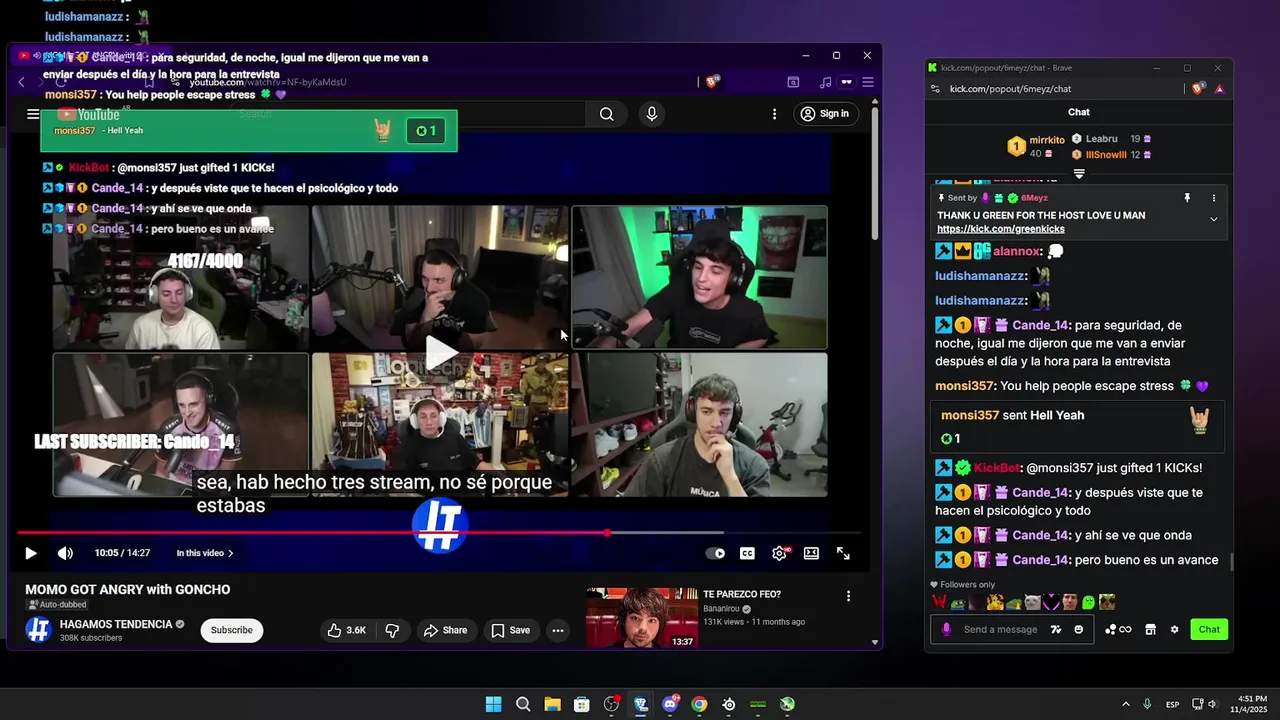Open options menu for 'TE PAREZCO FEO?' video

click(x=848, y=596)
